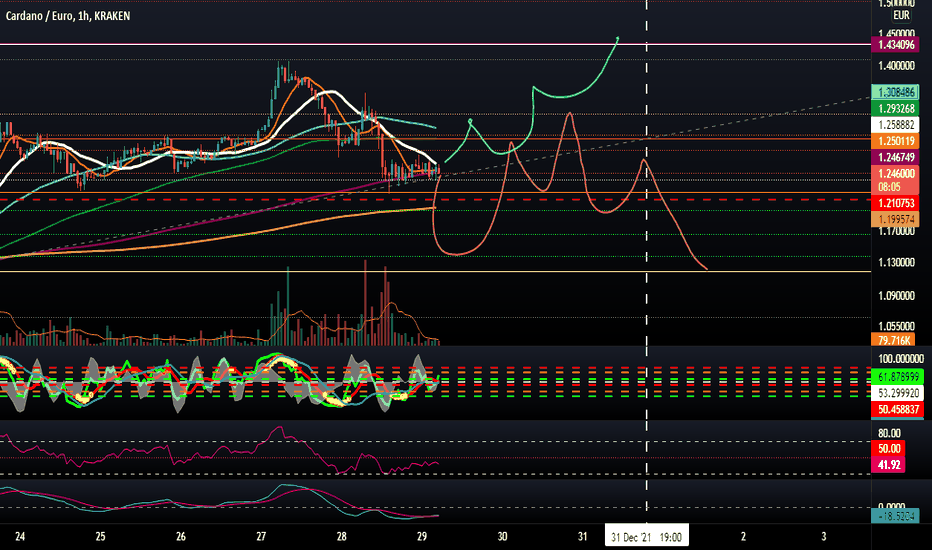Screen dimensions: 932x550
Task: Click the EUR currency label on price axis
Action: [x=901, y=15]
